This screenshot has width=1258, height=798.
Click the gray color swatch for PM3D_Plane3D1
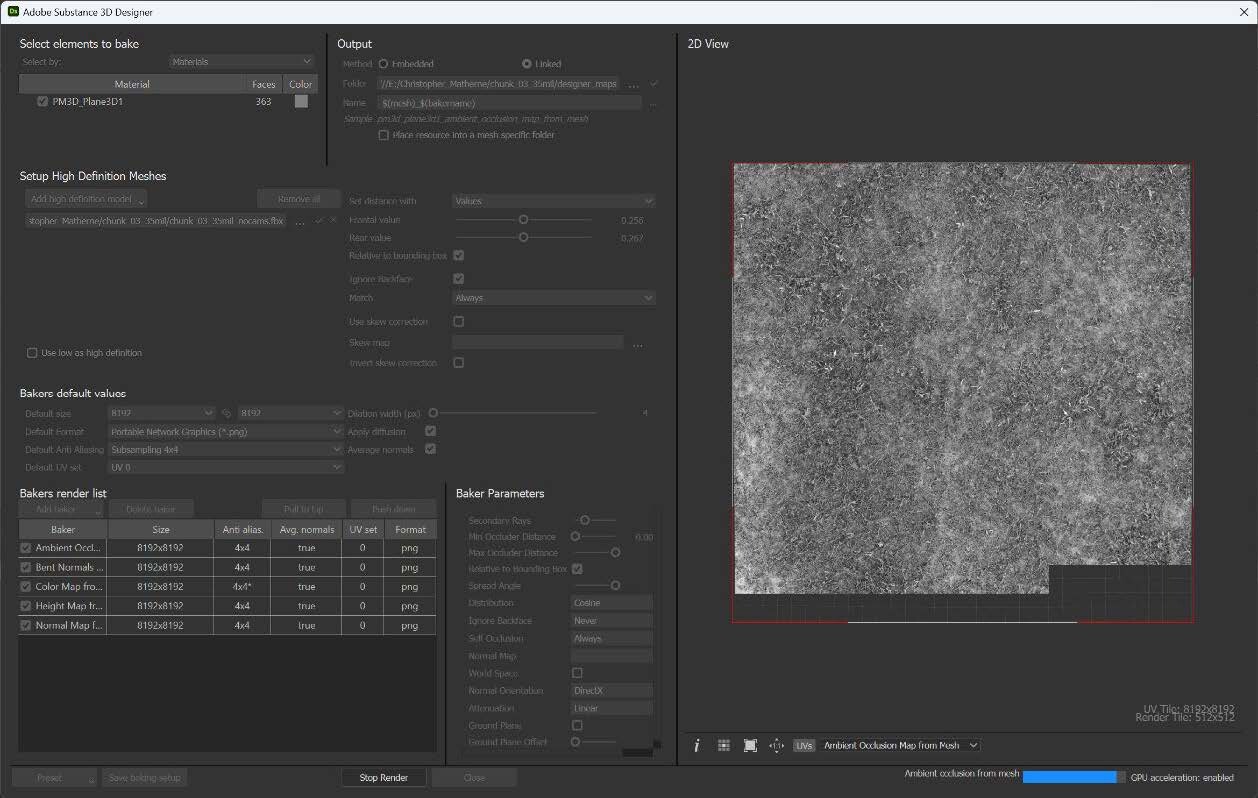point(299,101)
